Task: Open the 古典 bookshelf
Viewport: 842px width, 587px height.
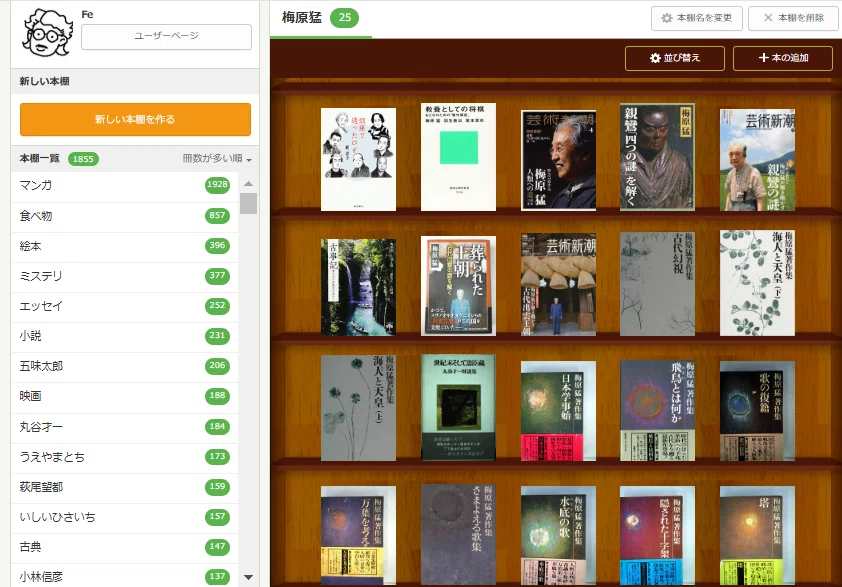Action: coord(124,547)
